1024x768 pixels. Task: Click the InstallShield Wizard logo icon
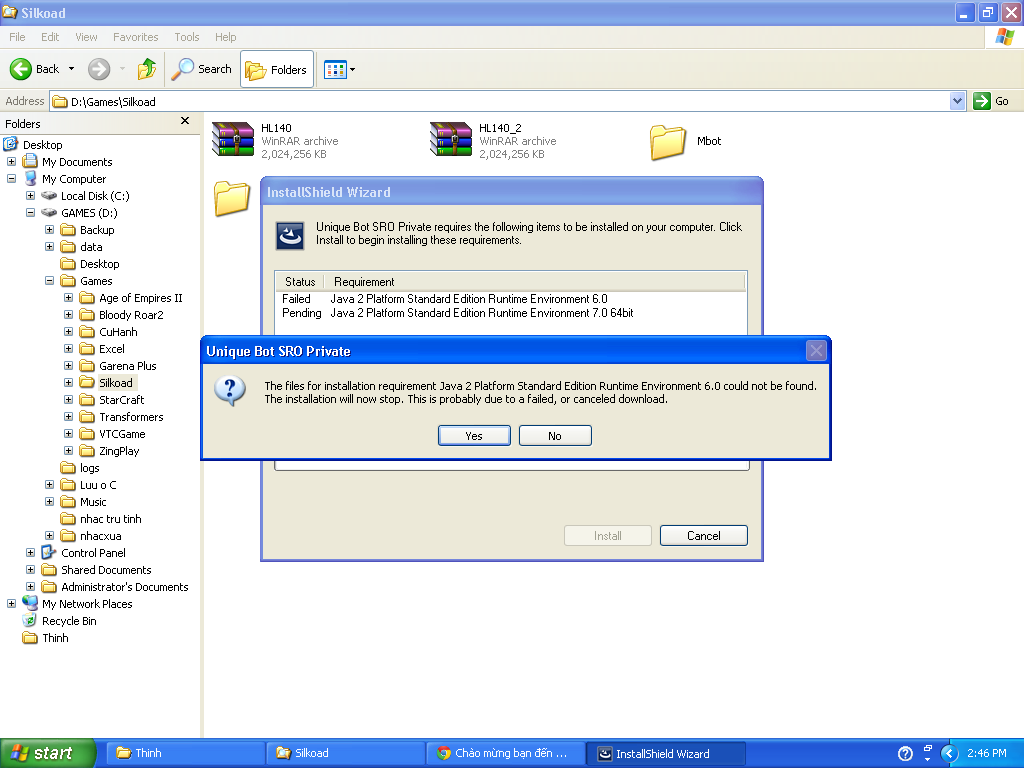pyautogui.click(x=289, y=236)
